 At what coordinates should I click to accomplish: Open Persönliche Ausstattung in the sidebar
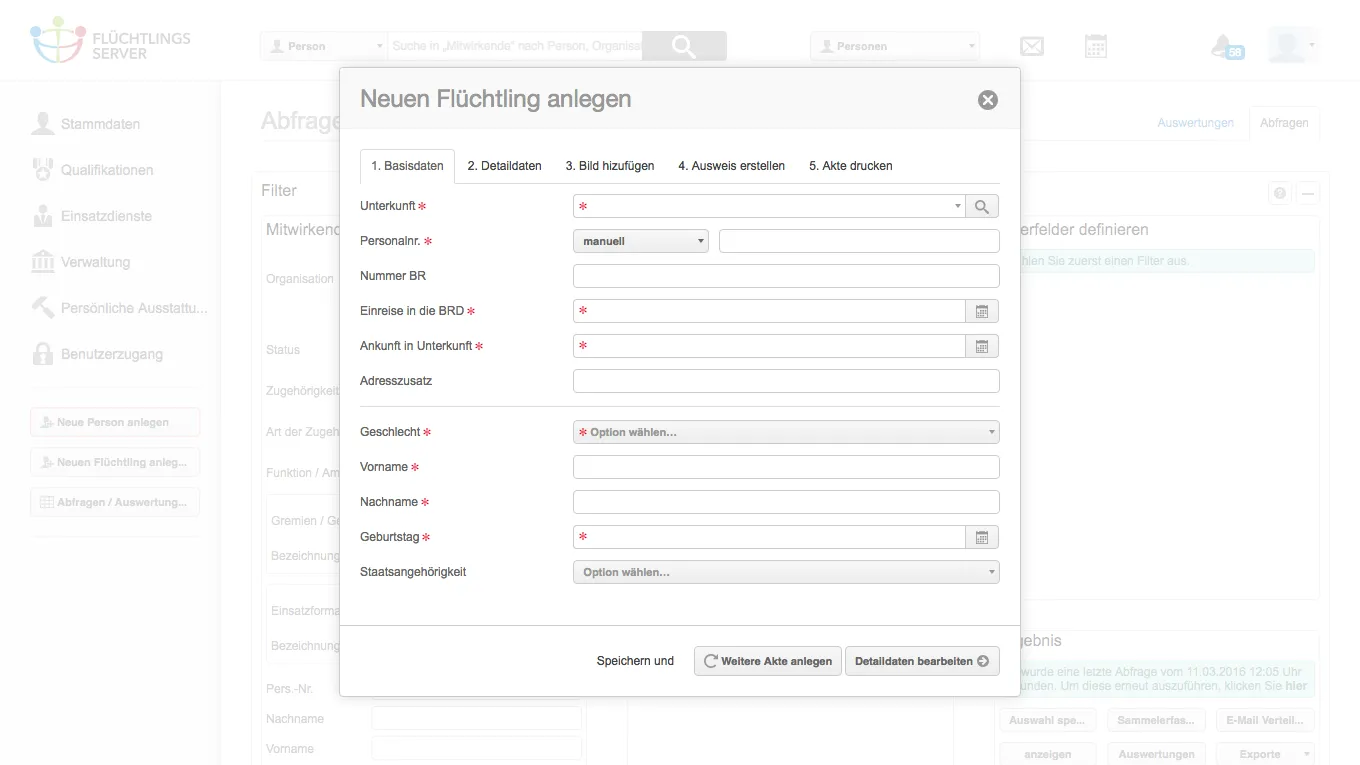pos(119,308)
